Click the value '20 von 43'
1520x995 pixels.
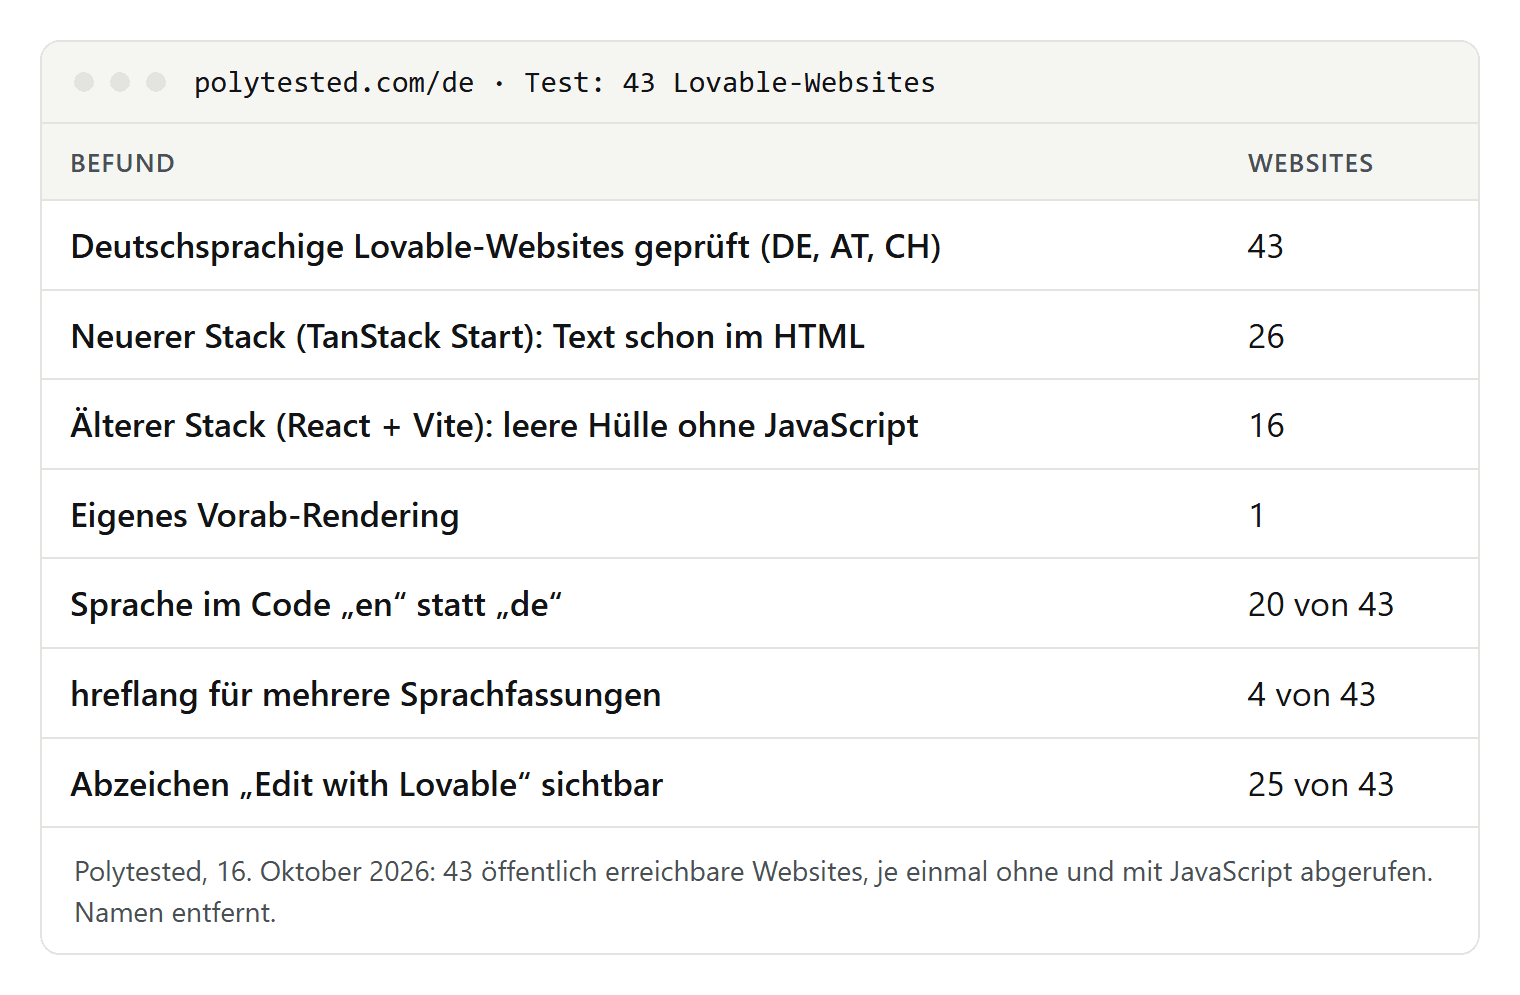coord(1321,604)
